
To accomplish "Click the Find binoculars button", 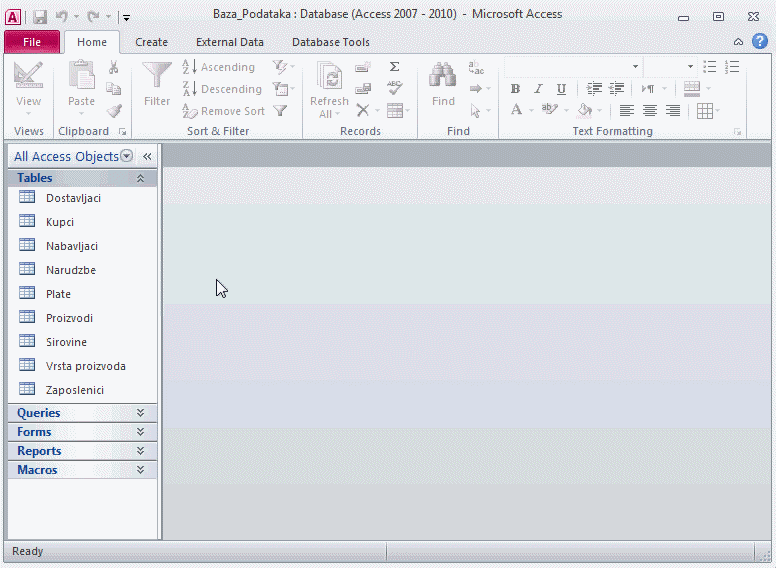I will 443,84.
